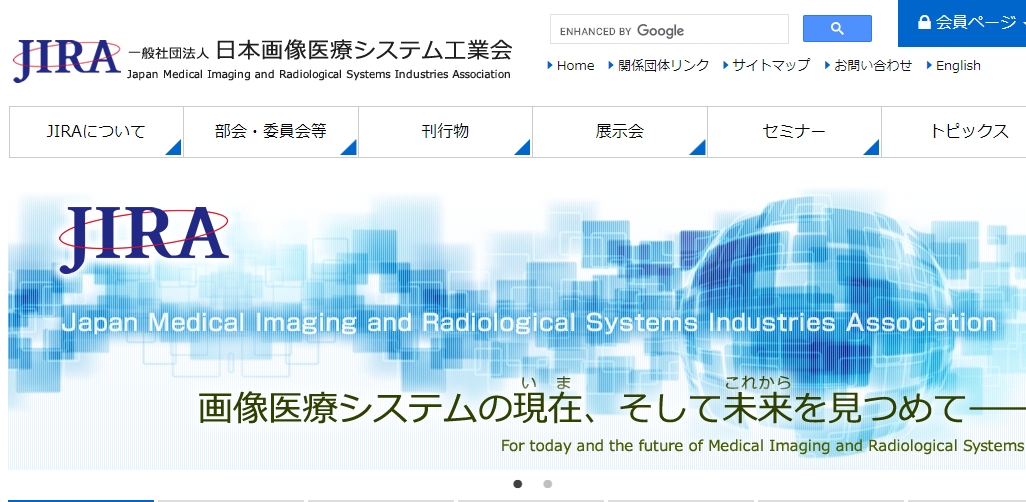The image size is (1026, 502).
Task: Click the magnifier search button
Action: coord(837,29)
